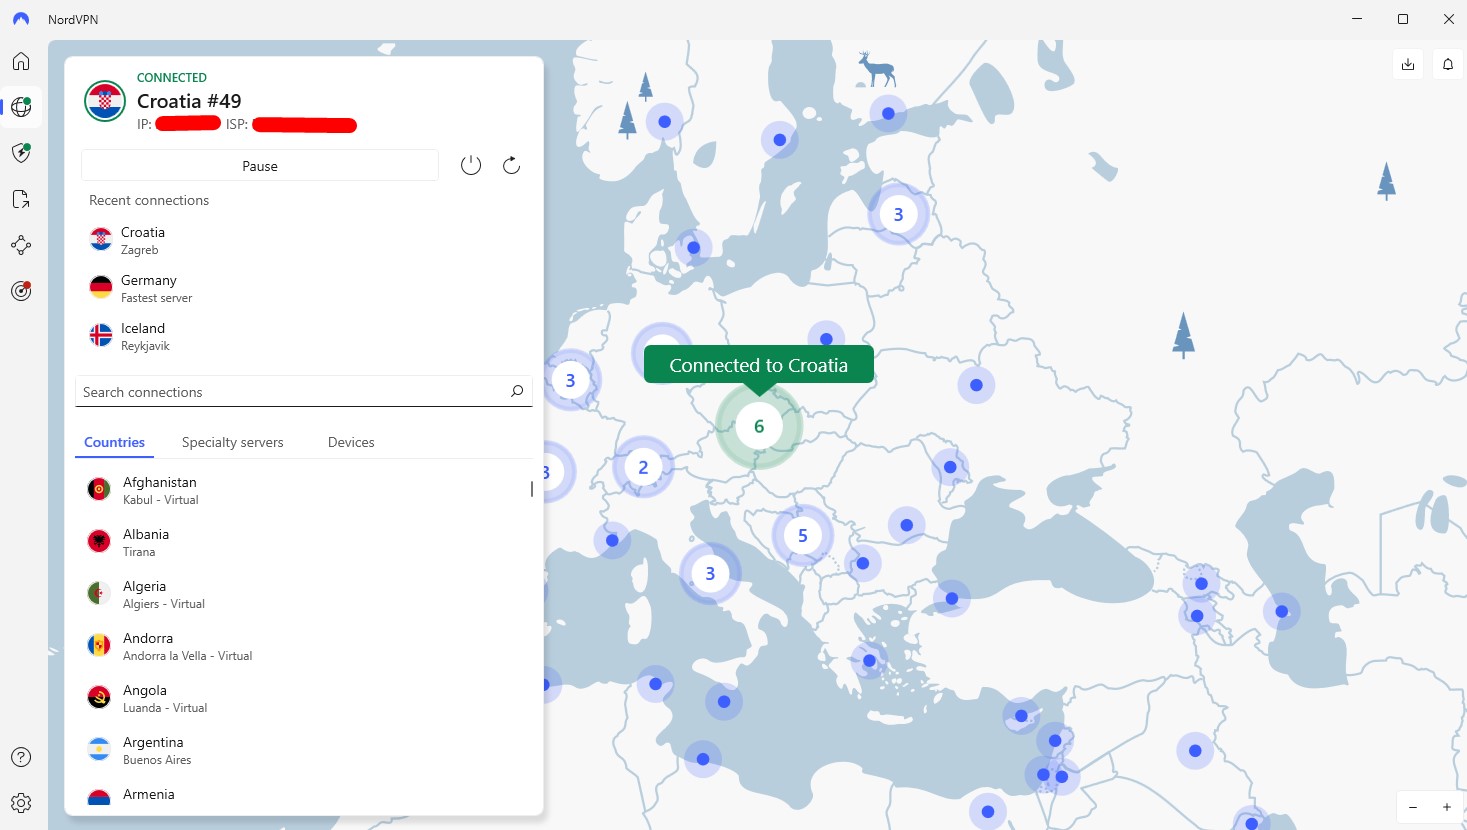Switch to Specialty servers tab
The height and width of the screenshot is (830, 1467).
[232, 442]
